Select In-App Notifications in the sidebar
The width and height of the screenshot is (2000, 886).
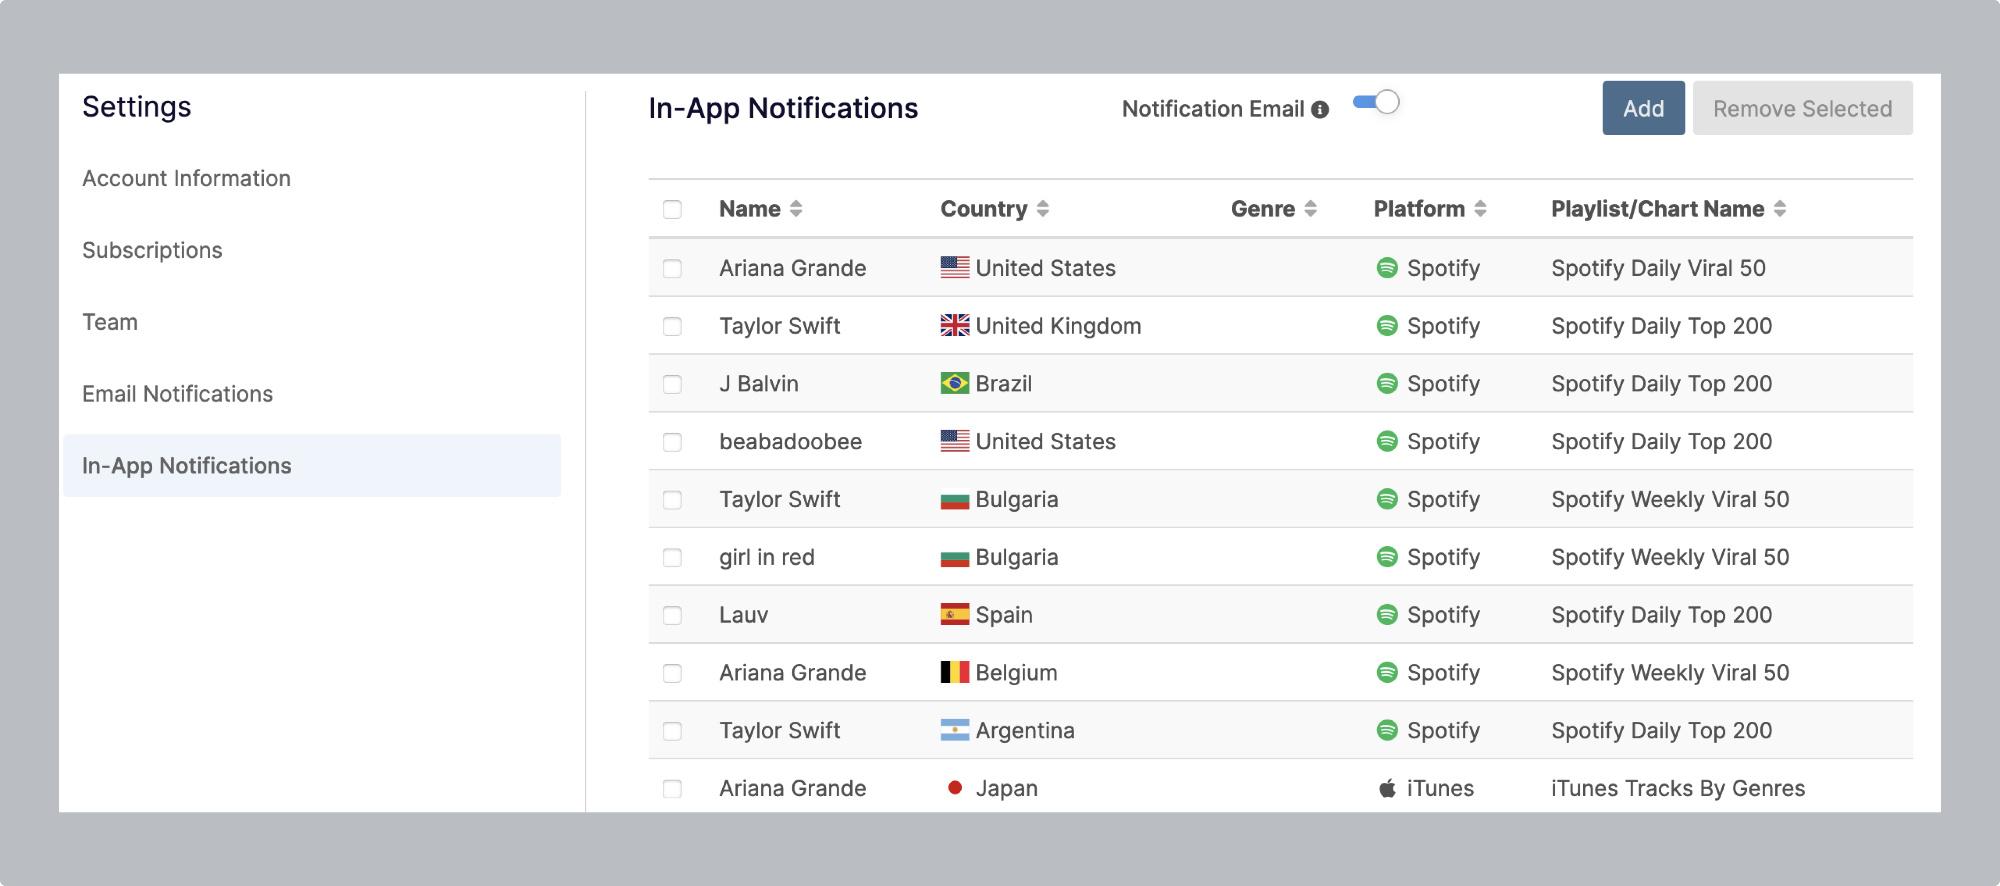[x=312, y=466]
